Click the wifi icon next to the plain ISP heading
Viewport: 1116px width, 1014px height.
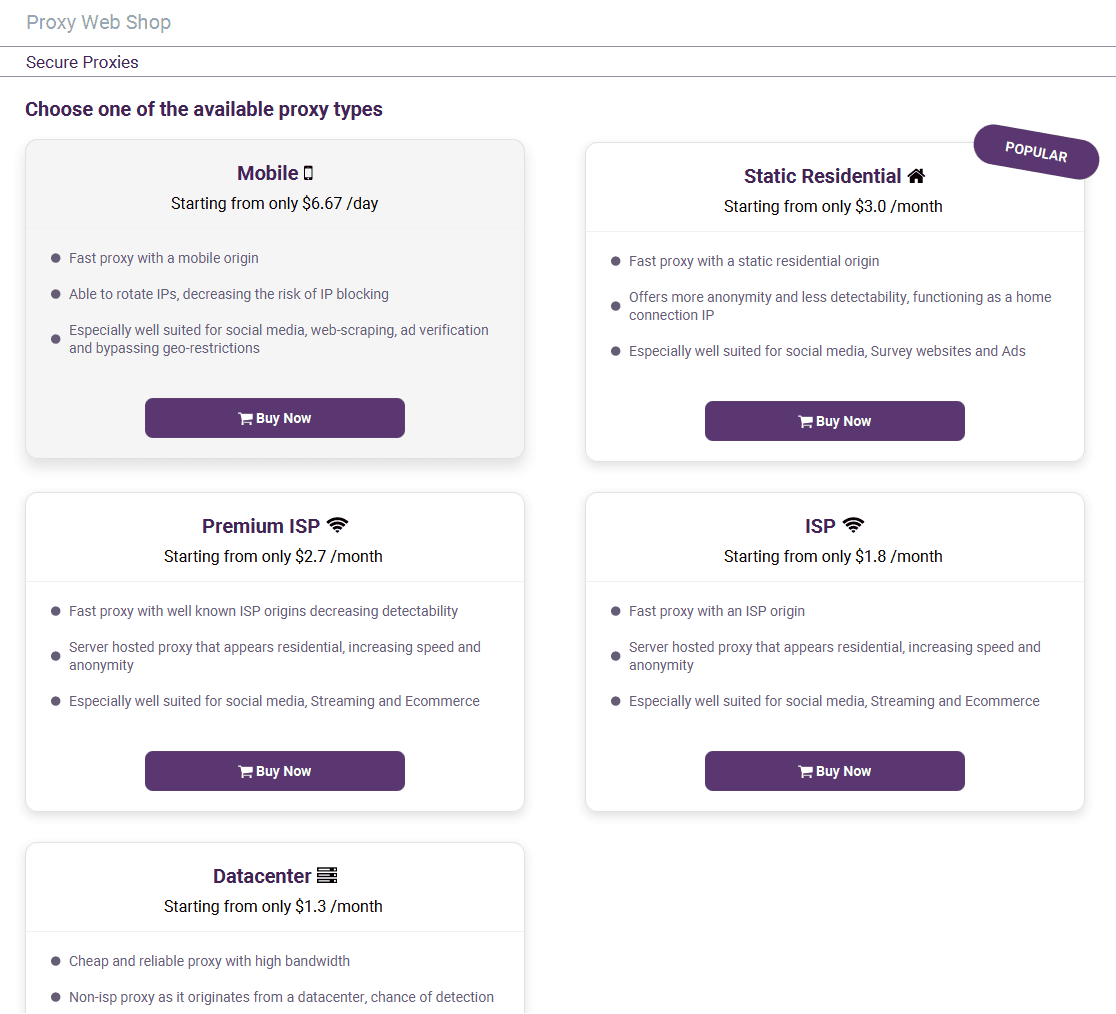(853, 525)
